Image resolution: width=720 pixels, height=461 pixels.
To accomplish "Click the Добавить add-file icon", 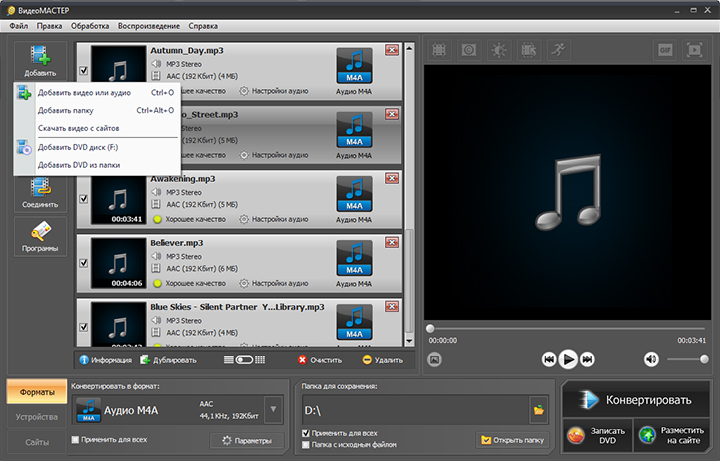I will [40, 61].
